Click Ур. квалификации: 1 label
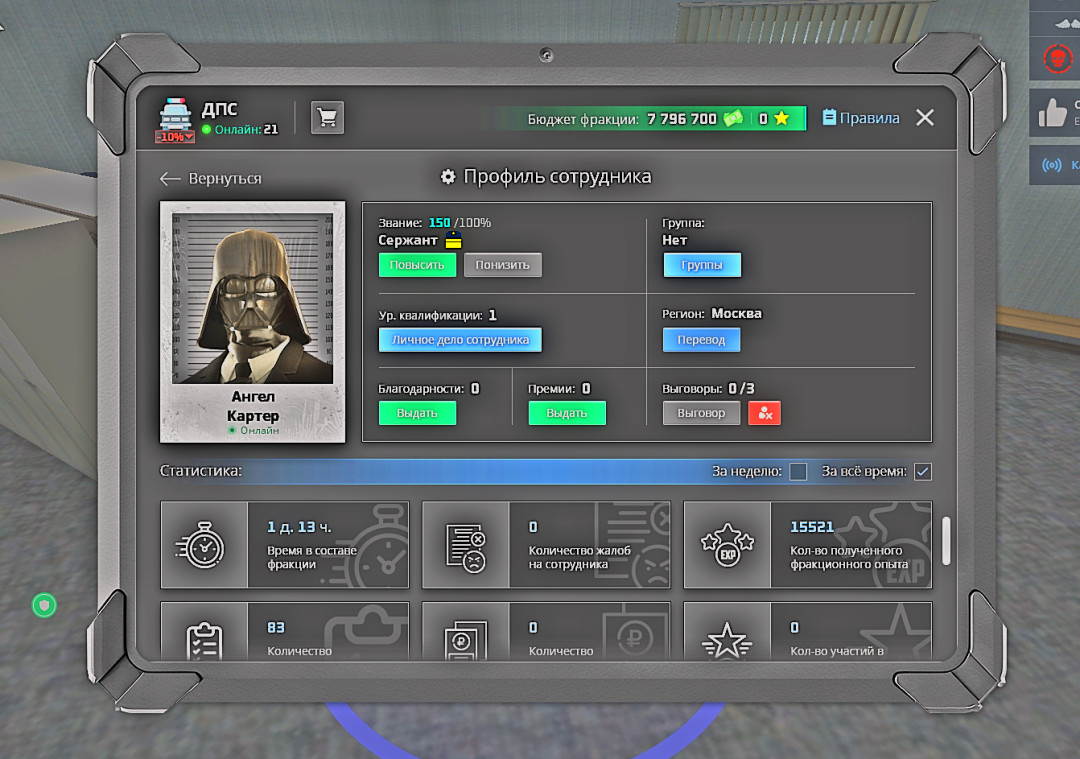 point(437,315)
